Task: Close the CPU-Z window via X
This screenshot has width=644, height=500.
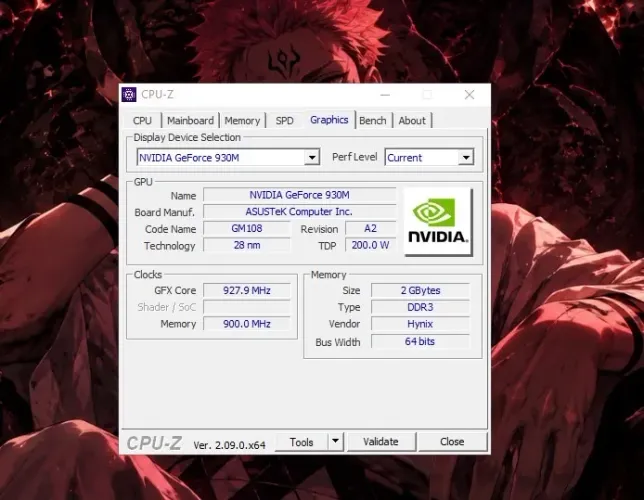Action: click(469, 95)
